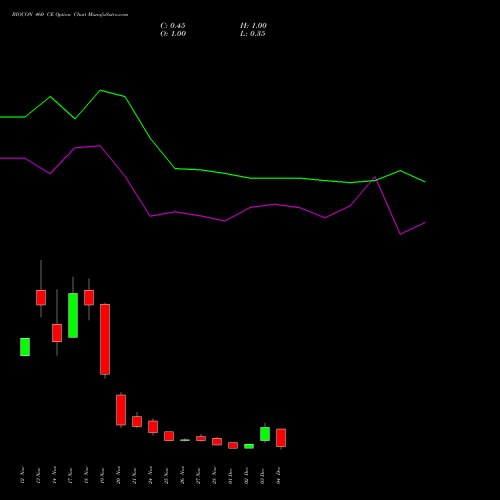Click the 28 Nov date label
Screen dimensions: 500x500
214,475
